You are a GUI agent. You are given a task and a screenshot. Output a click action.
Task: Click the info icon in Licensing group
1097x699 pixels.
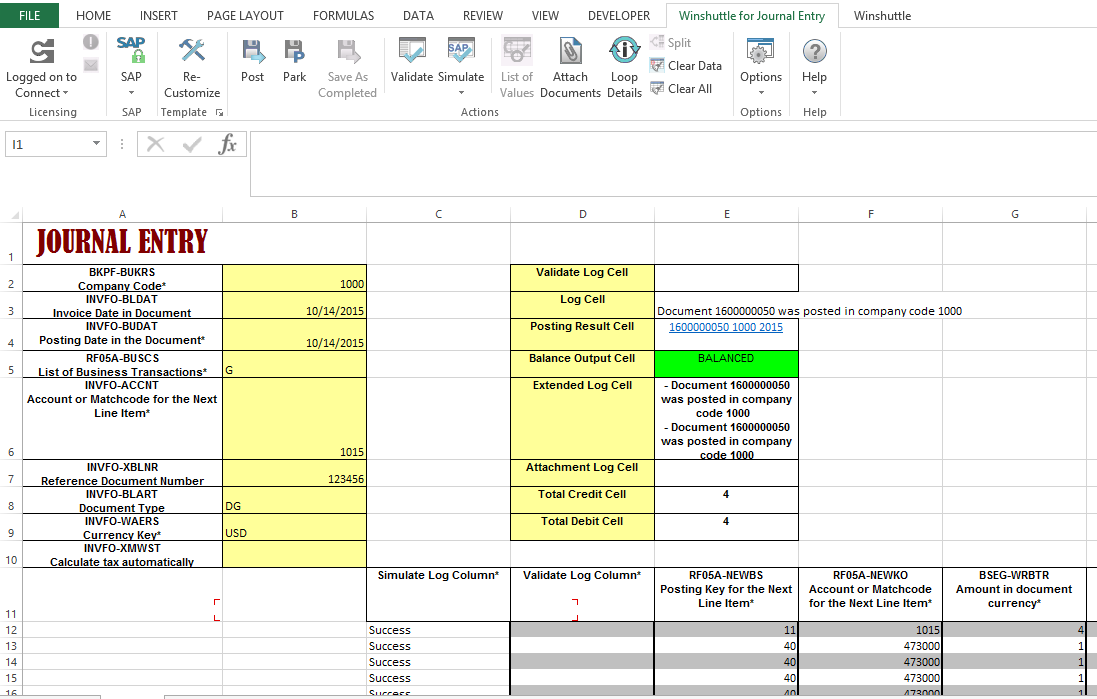(91, 42)
